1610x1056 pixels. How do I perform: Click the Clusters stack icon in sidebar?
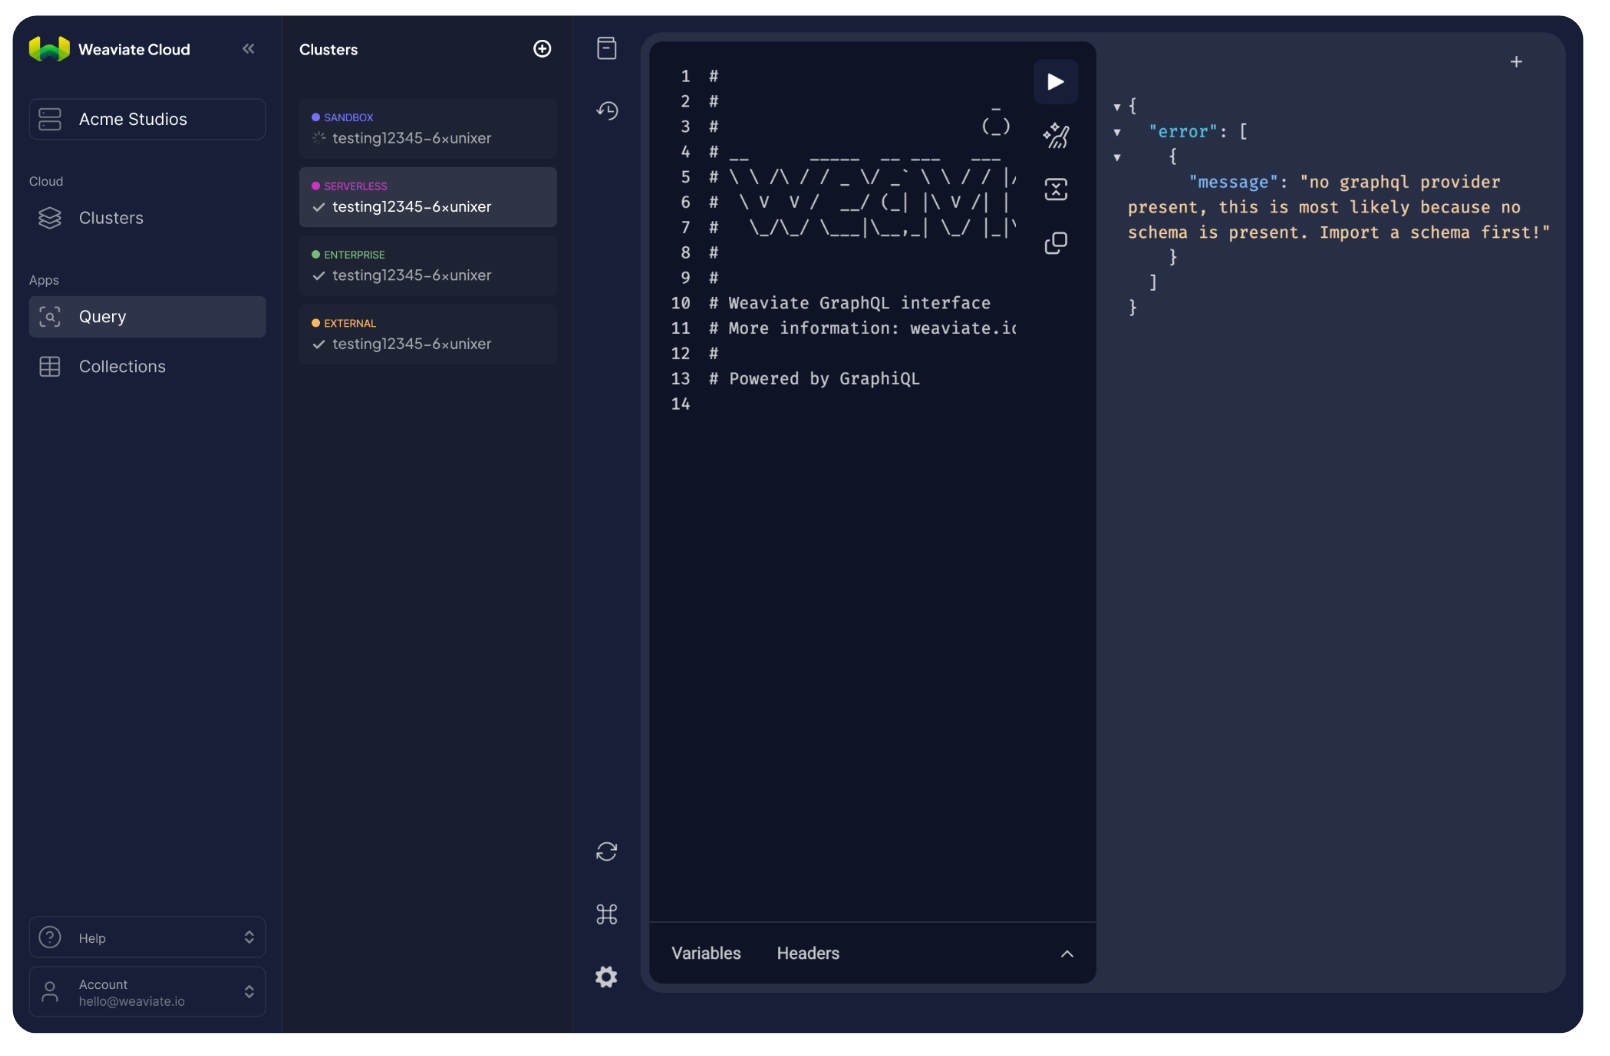[50, 218]
